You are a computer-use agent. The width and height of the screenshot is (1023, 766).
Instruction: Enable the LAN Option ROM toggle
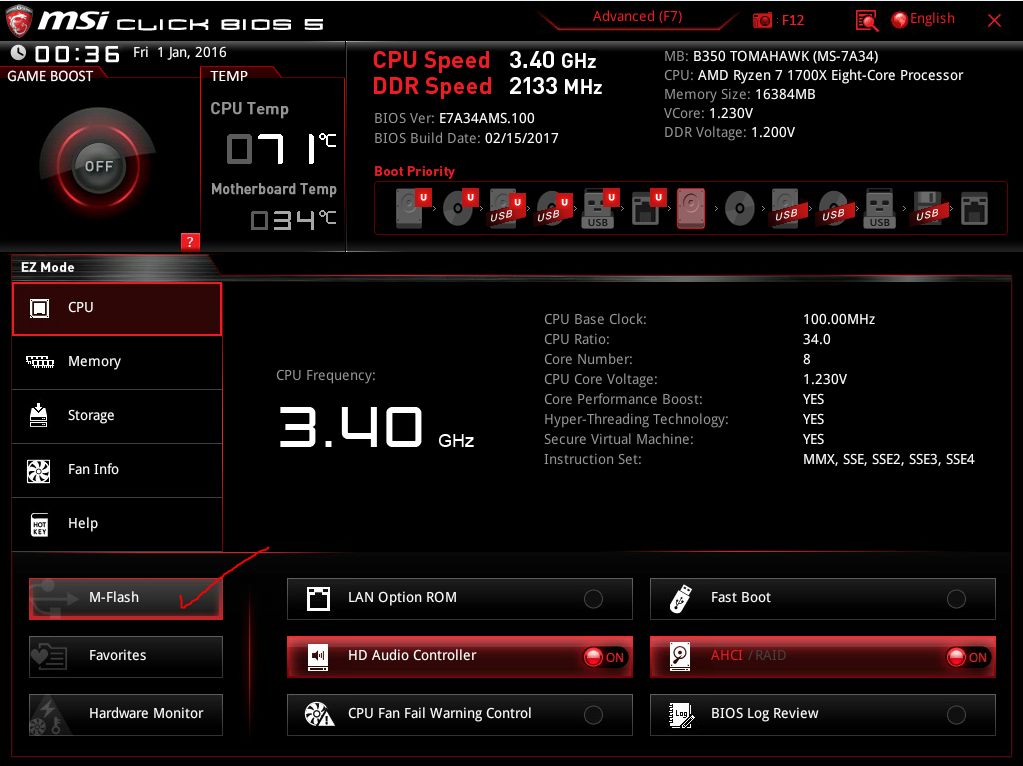click(593, 598)
